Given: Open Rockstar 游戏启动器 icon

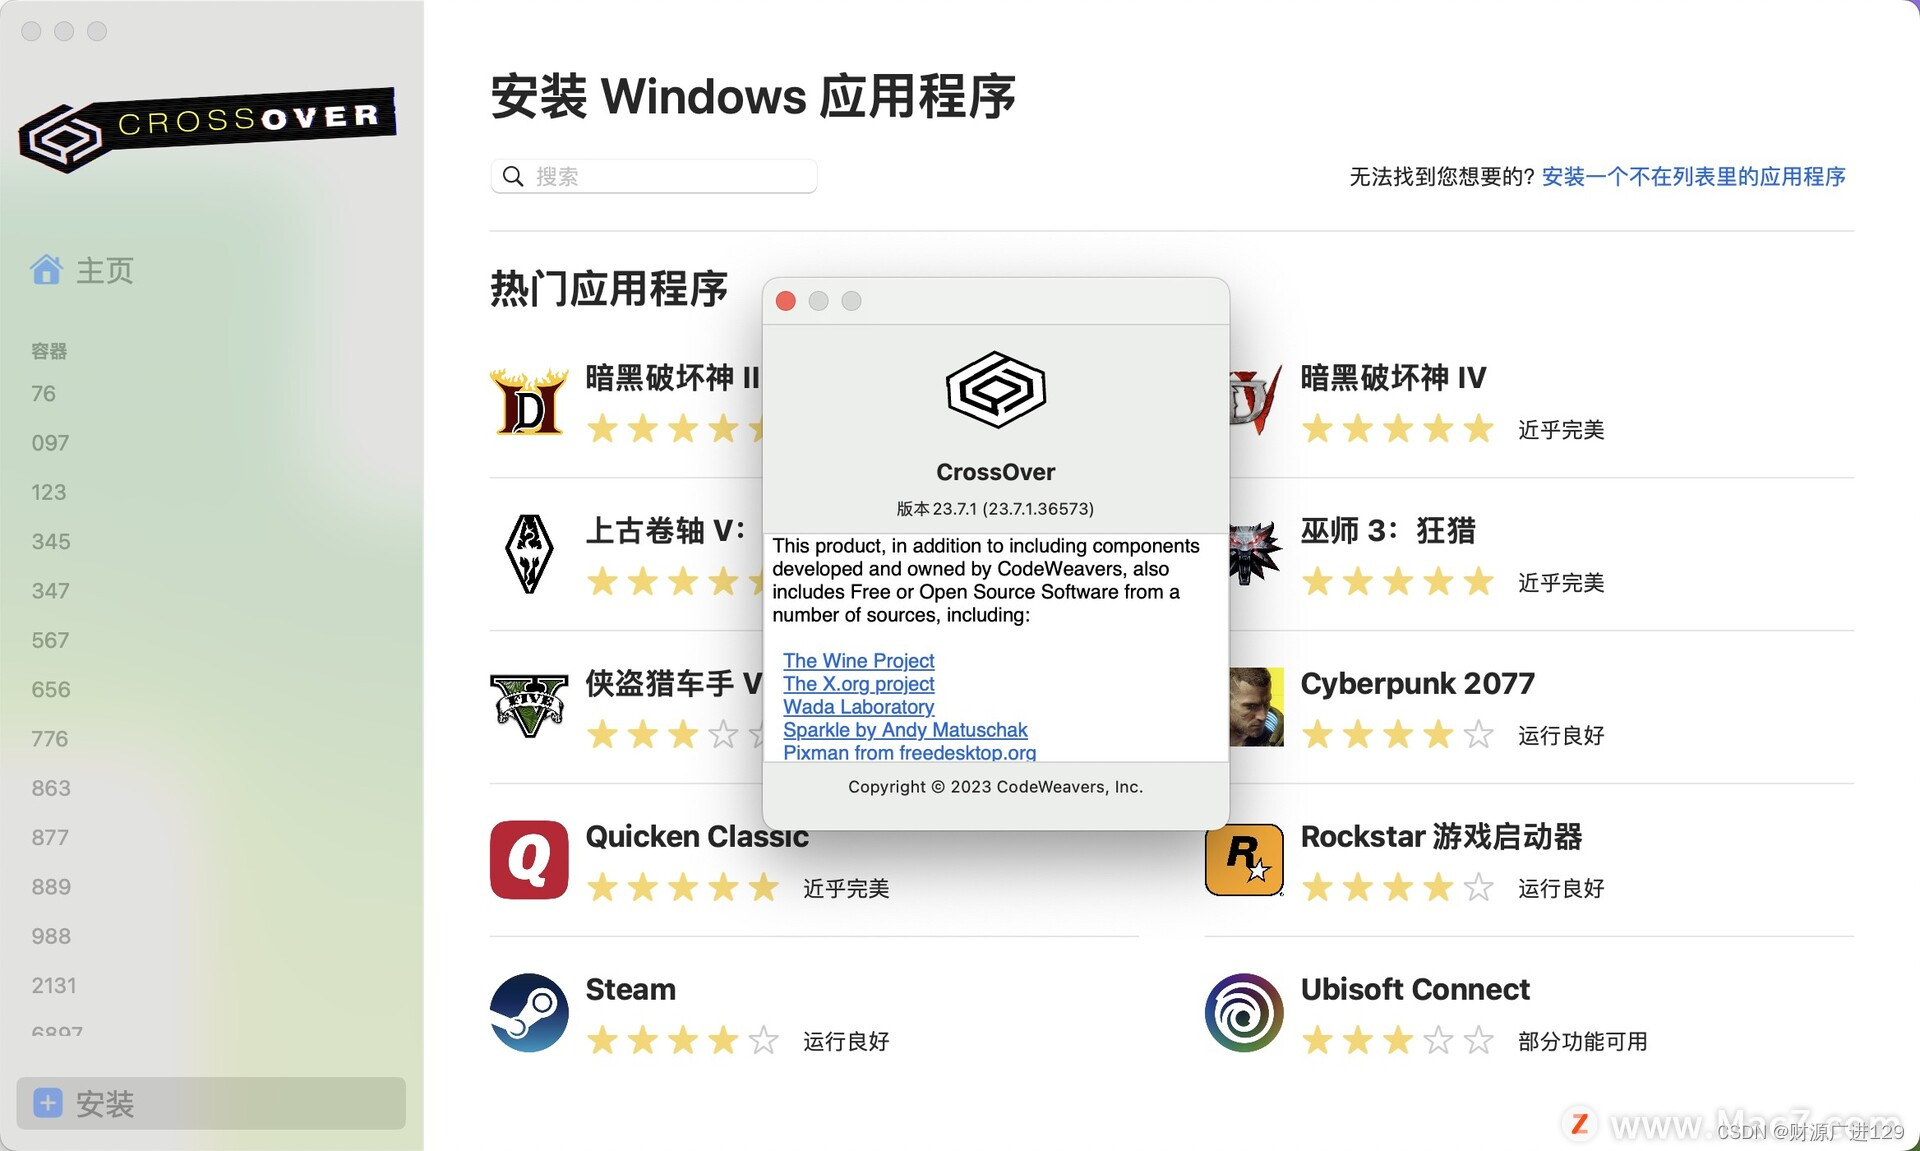Looking at the screenshot, I should click(x=1243, y=861).
